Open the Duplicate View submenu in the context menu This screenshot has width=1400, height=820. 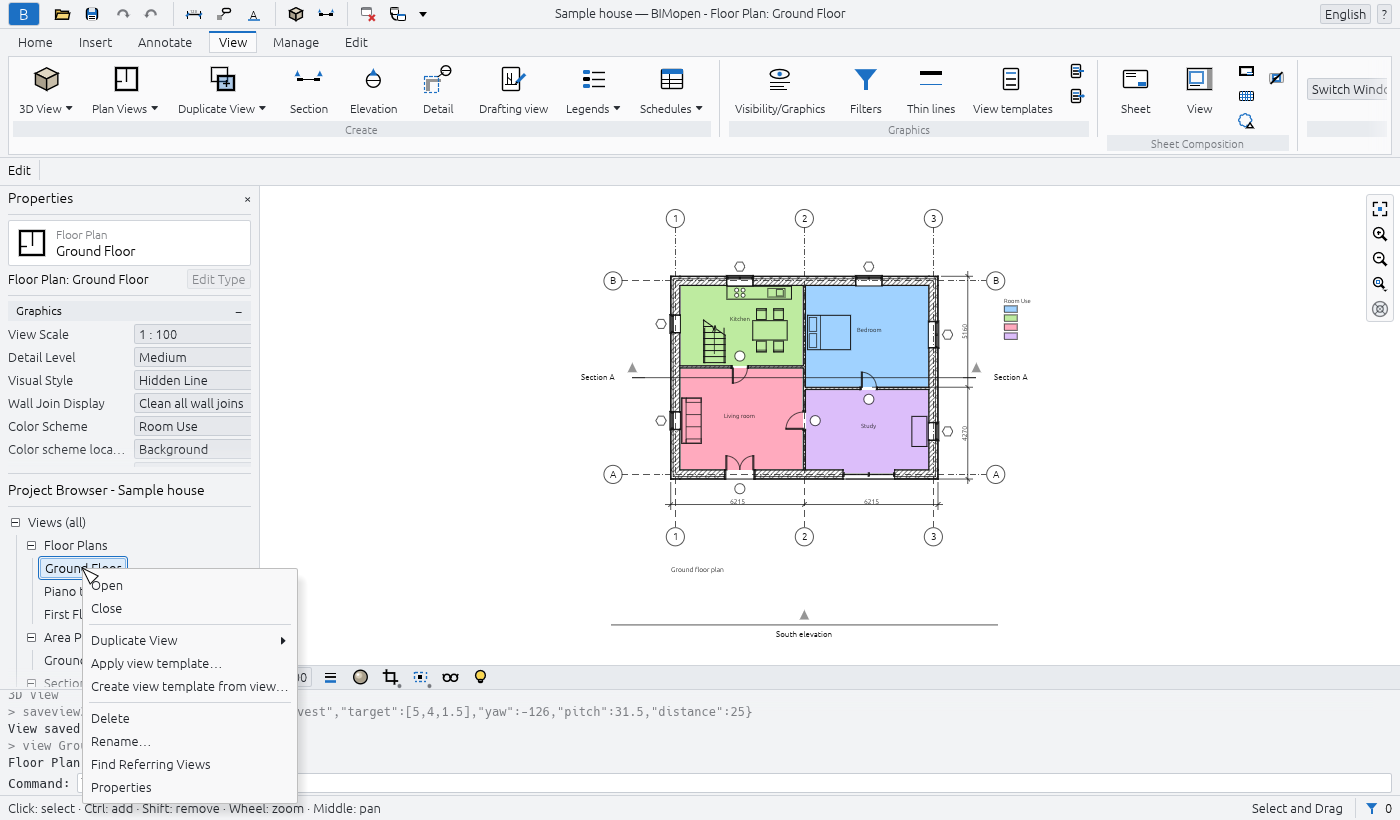190,640
